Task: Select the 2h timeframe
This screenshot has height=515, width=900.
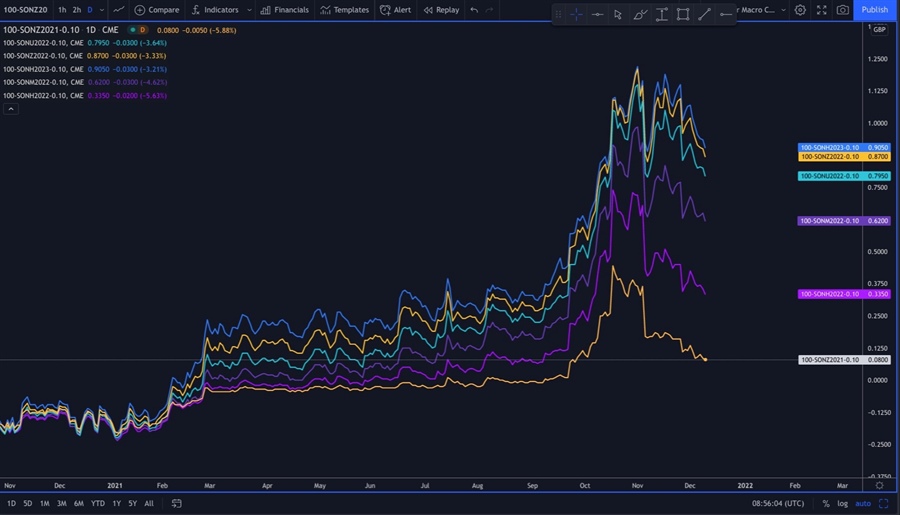Action: (x=76, y=10)
